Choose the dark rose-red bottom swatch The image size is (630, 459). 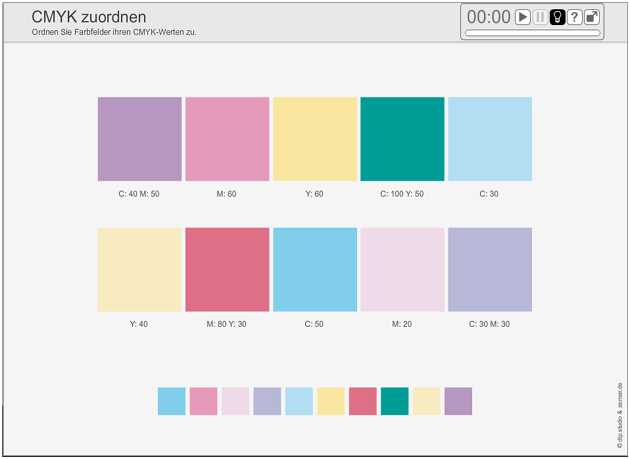(362, 401)
